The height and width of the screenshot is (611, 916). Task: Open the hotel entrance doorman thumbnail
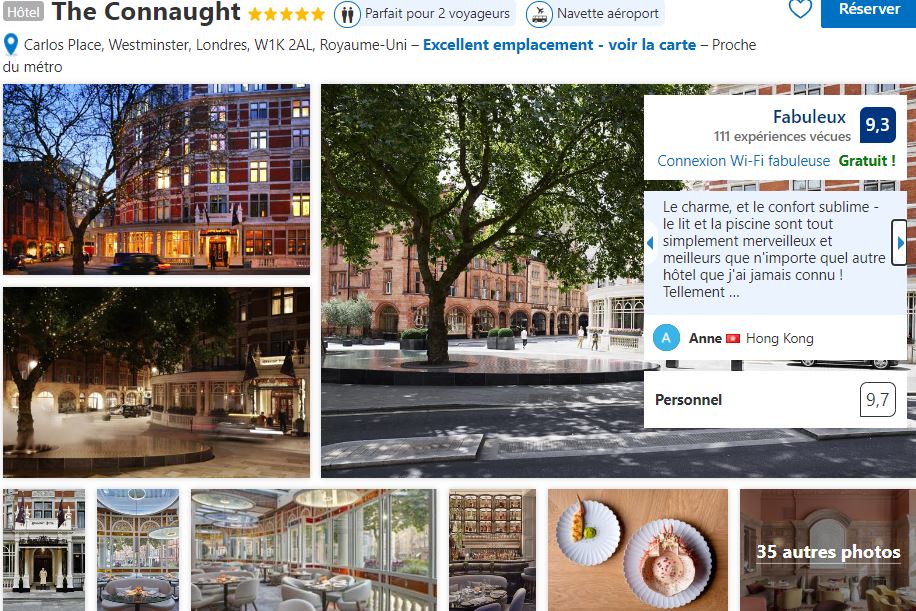pyautogui.click(x=44, y=550)
